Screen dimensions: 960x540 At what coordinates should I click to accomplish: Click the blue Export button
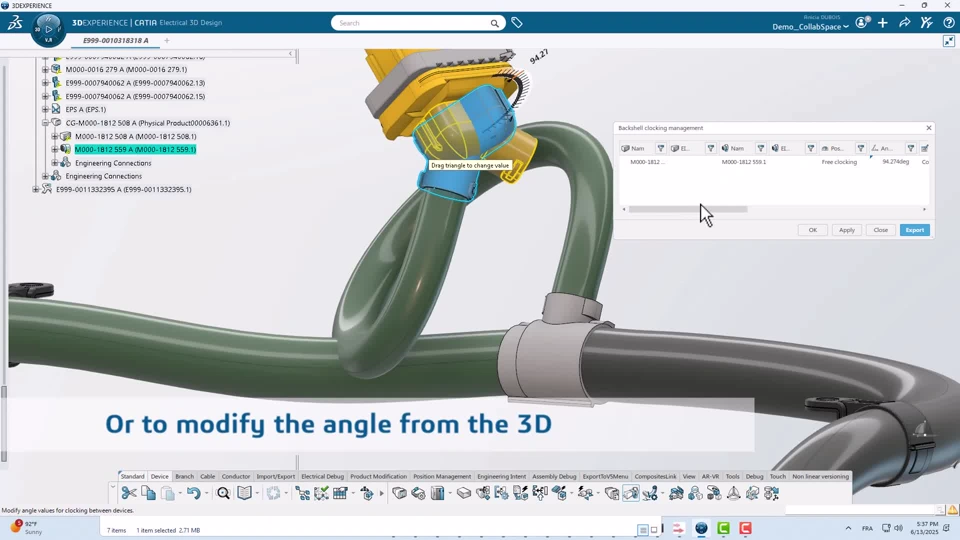(x=915, y=230)
